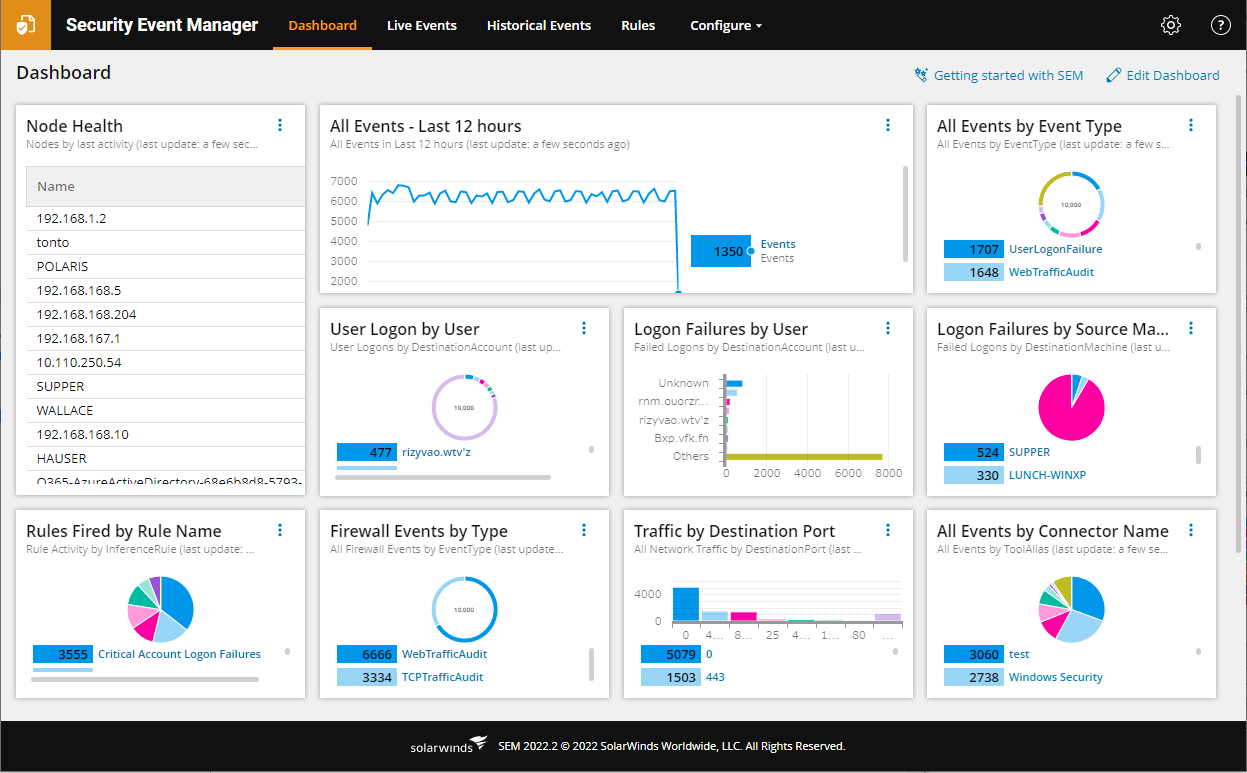
Task: Toggle the WebTrafficAudit legend in Firewall Events
Action: (x=444, y=654)
